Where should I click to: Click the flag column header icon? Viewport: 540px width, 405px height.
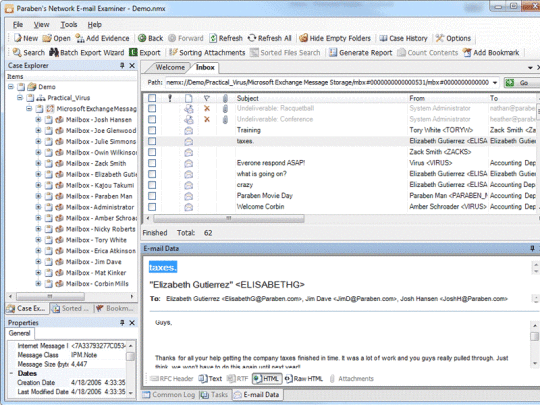(x=207, y=98)
